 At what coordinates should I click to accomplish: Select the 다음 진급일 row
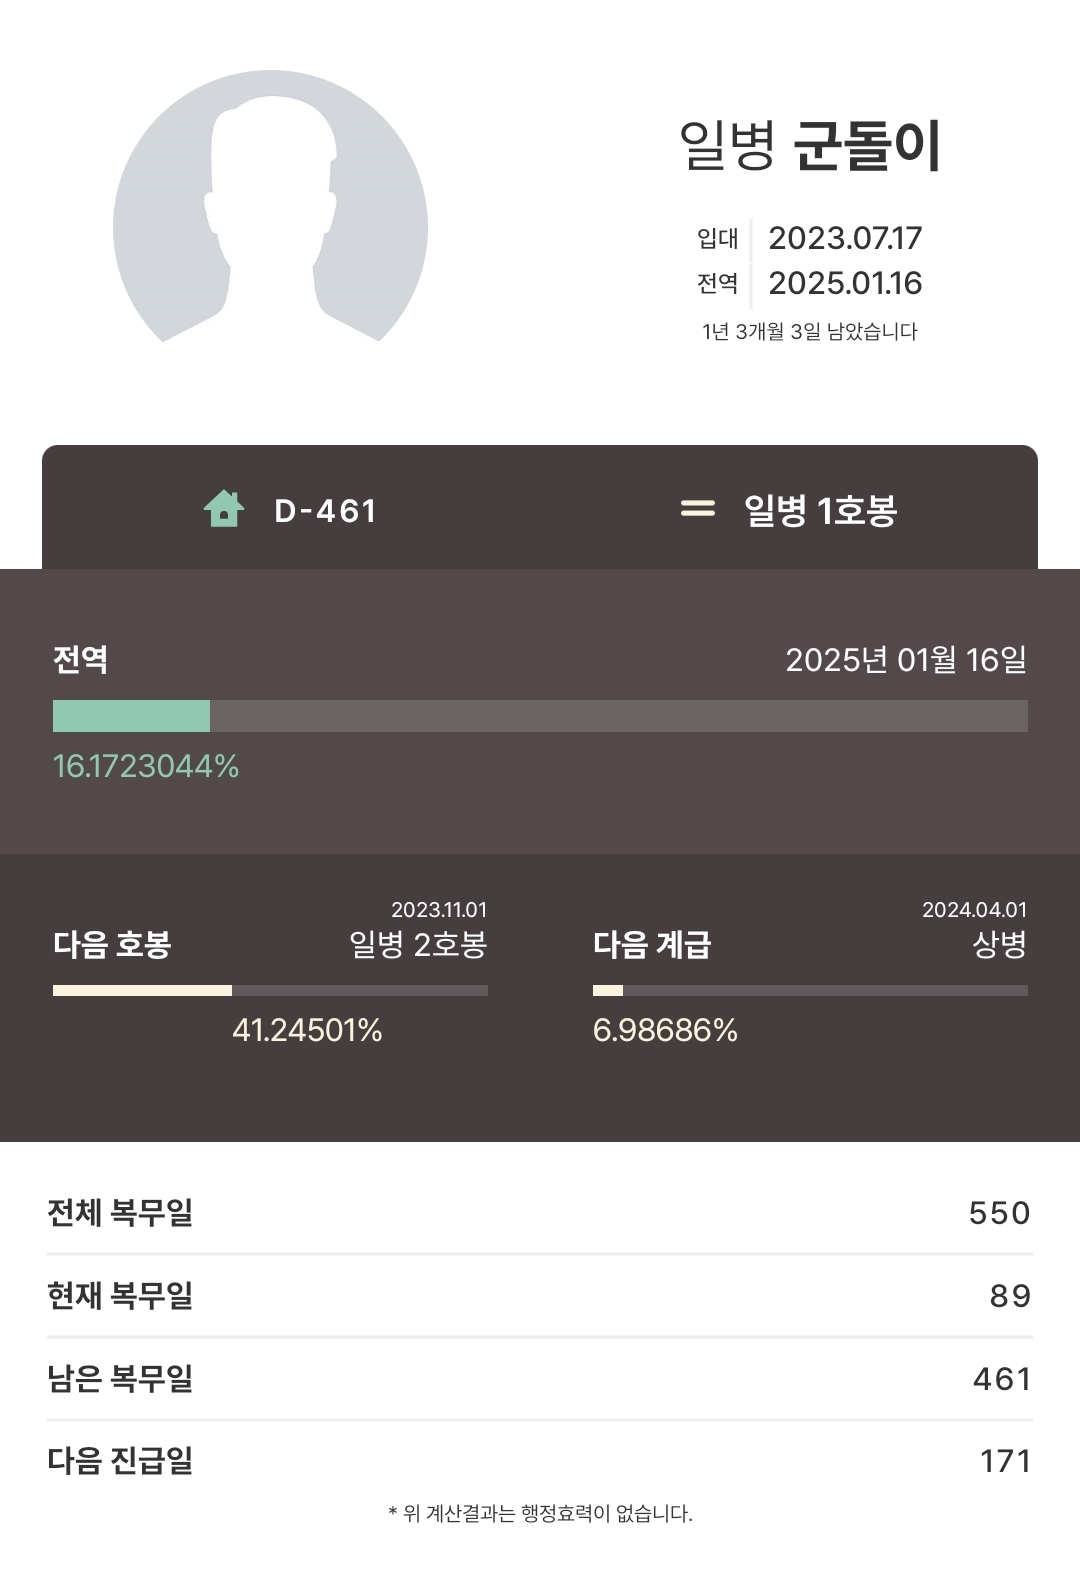tap(540, 1461)
